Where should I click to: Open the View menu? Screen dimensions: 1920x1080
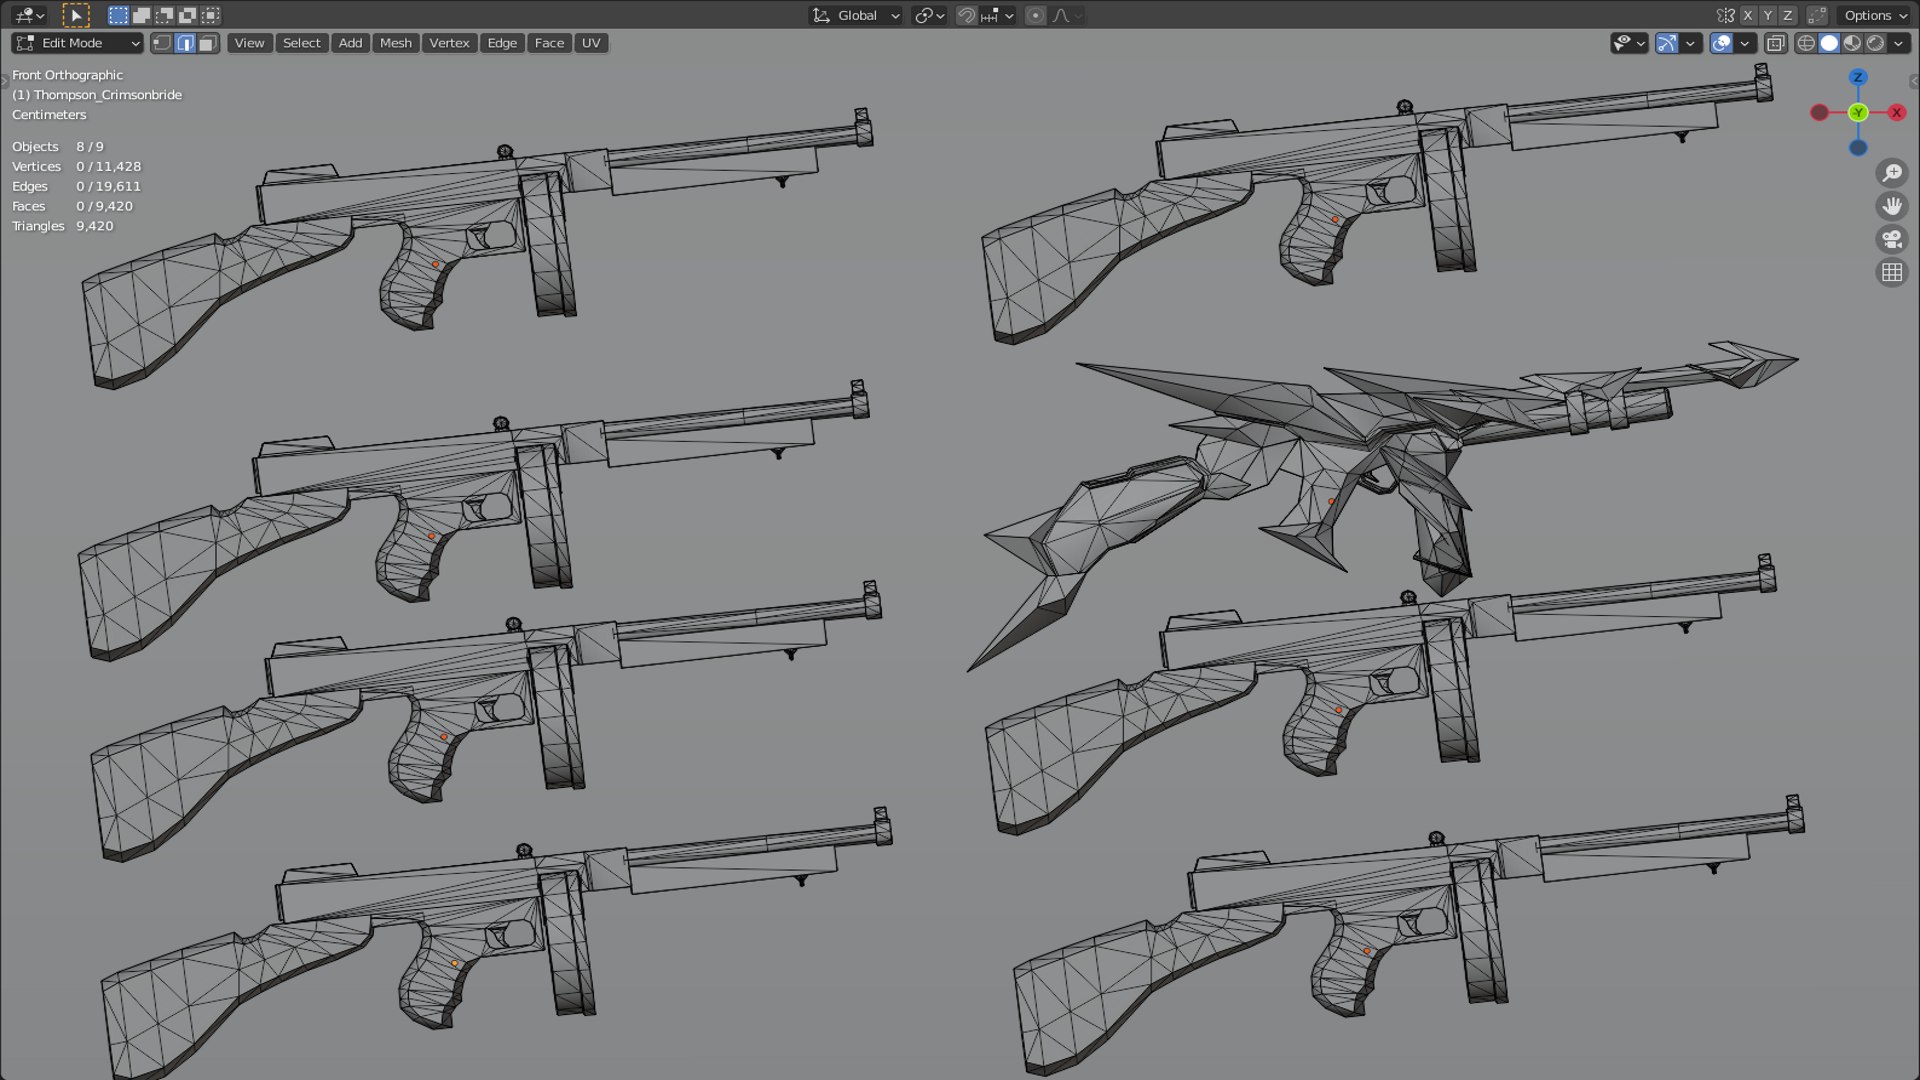(249, 43)
